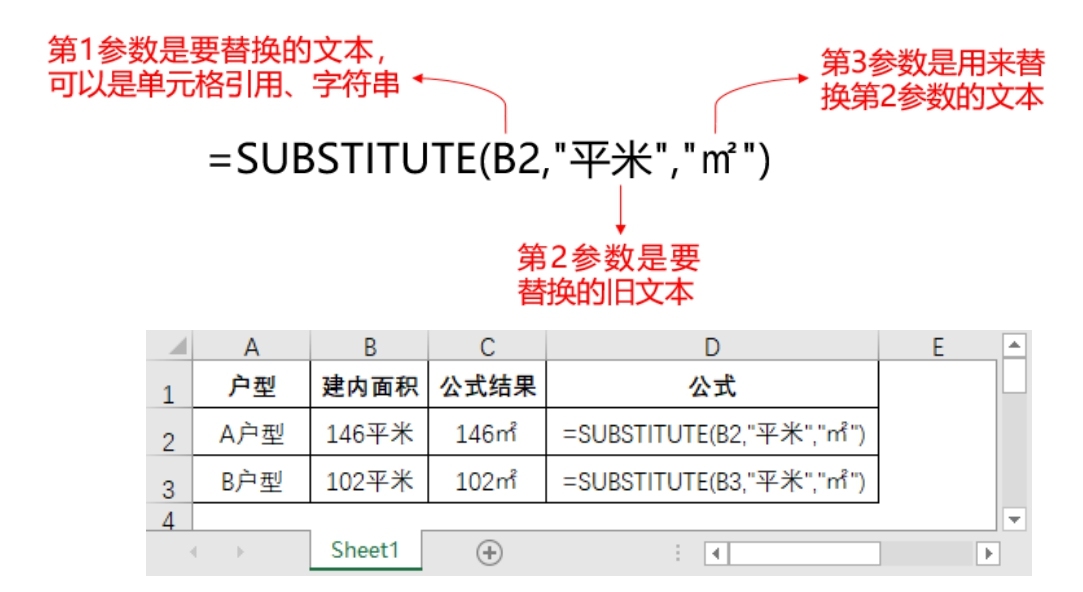1083x592 pixels.
Task: Click the vertical scrollbar up arrow
Action: [x=1014, y=345]
